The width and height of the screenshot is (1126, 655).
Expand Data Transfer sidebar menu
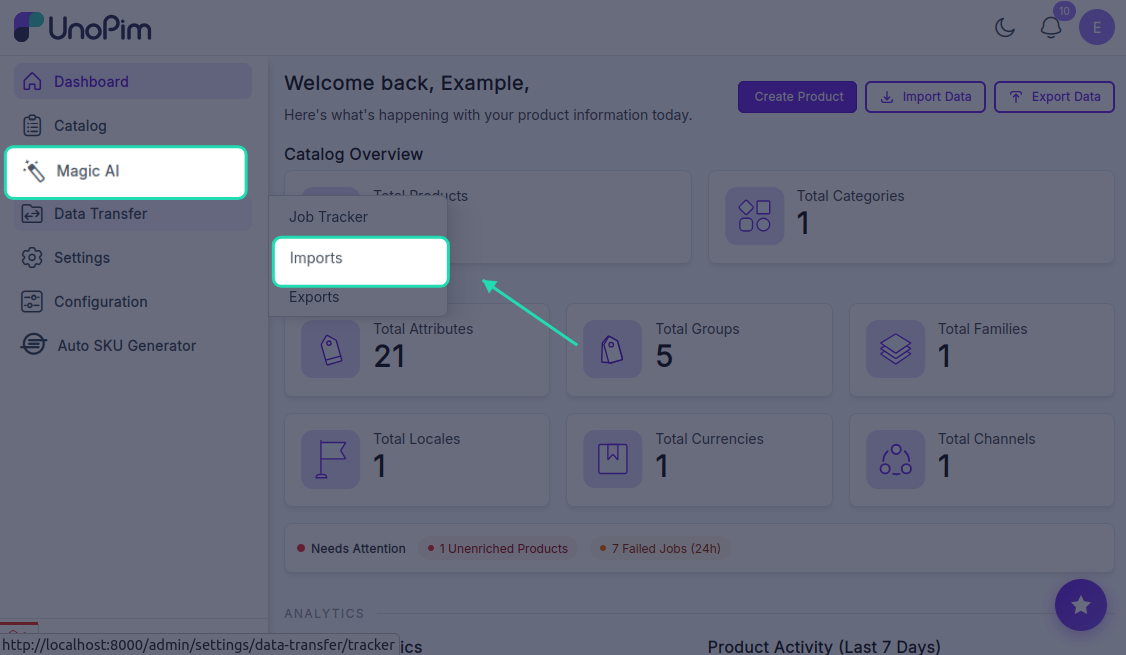pyautogui.click(x=133, y=213)
